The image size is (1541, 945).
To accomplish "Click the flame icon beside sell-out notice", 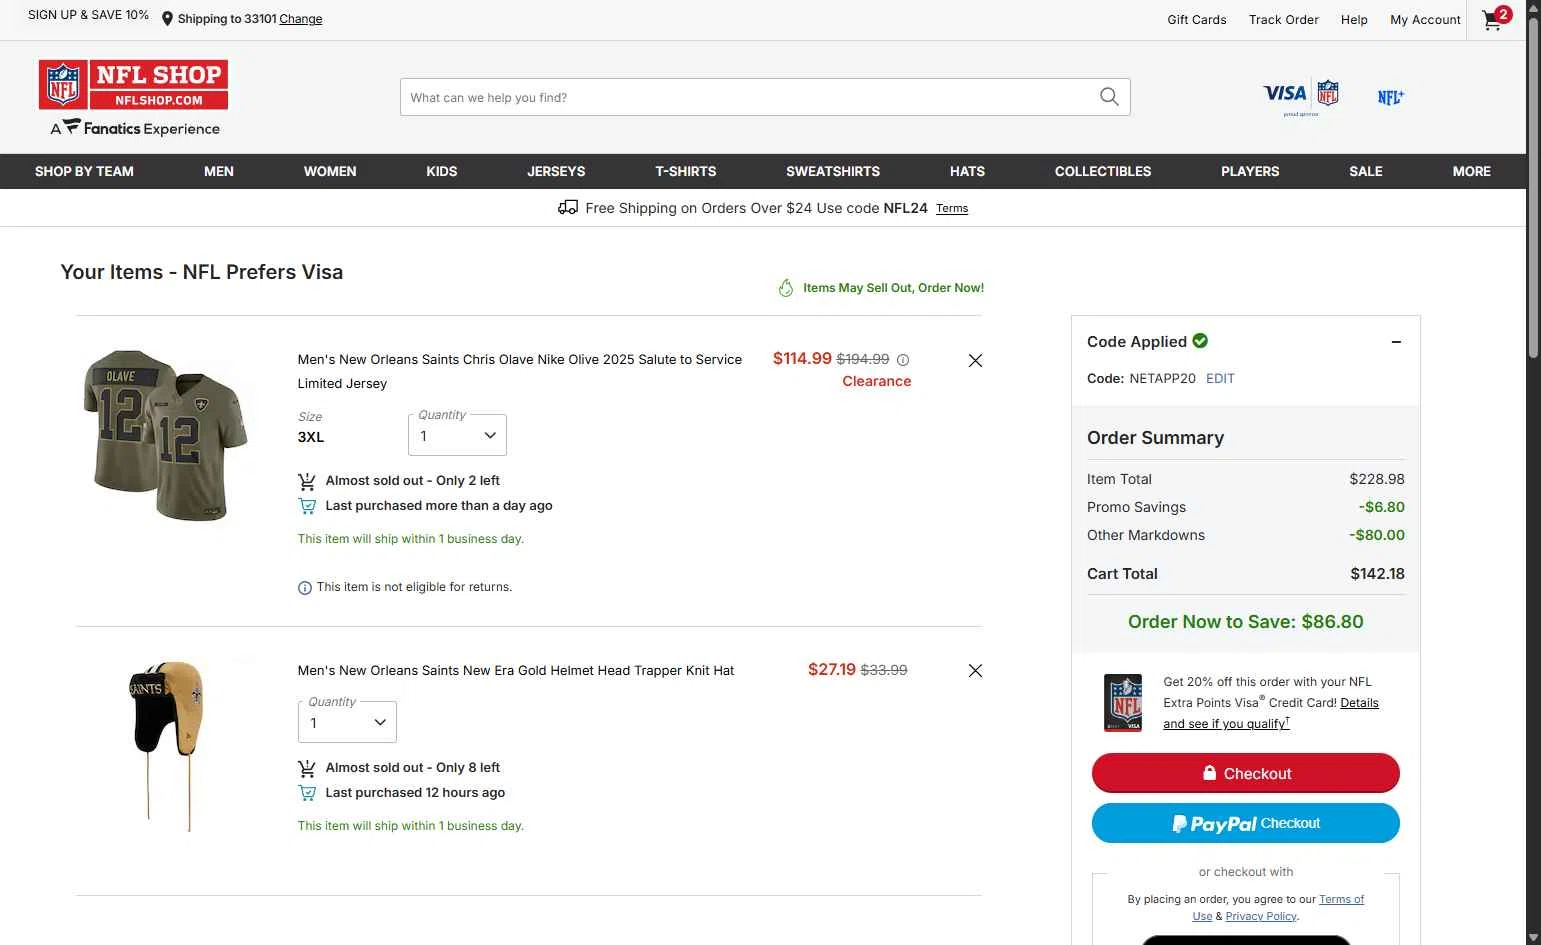I will pyautogui.click(x=786, y=288).
